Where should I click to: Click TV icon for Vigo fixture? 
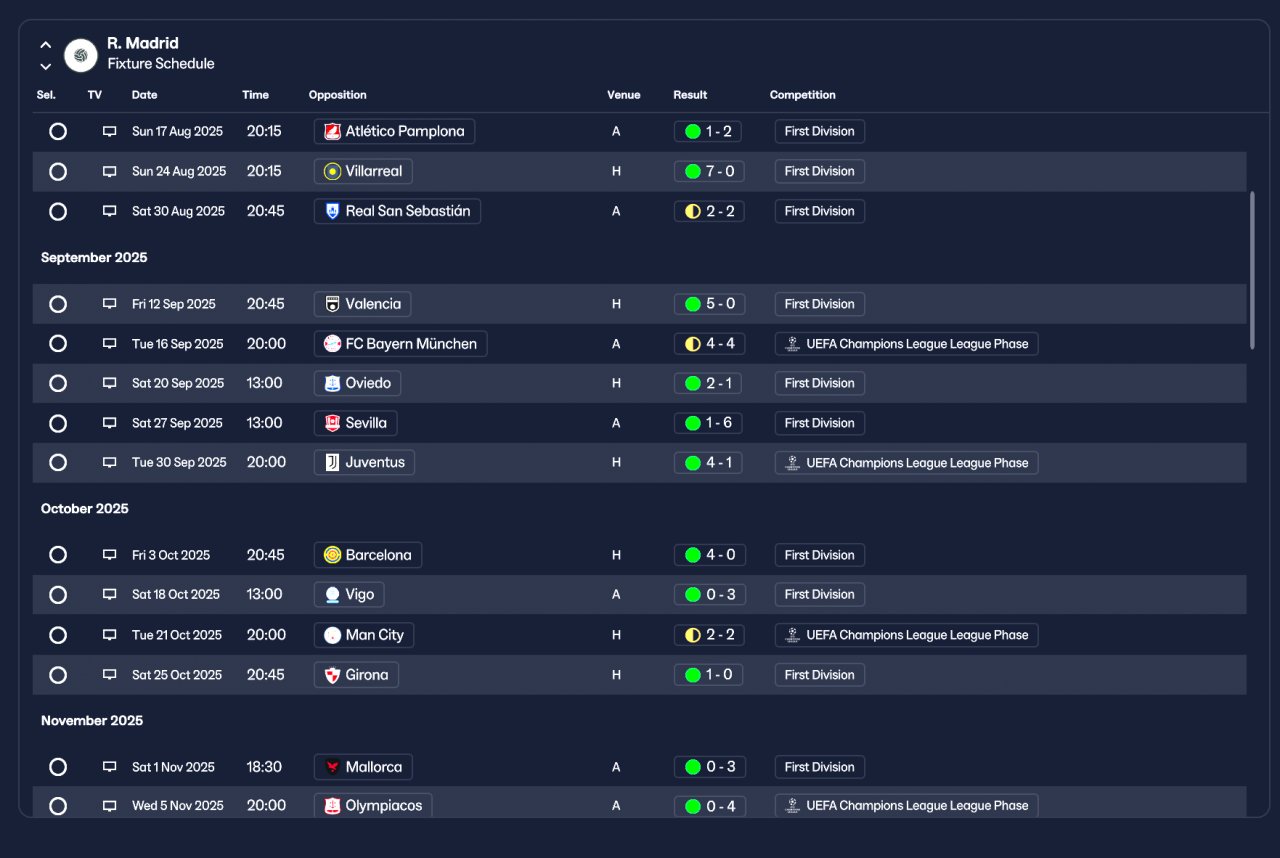point(110,595)
